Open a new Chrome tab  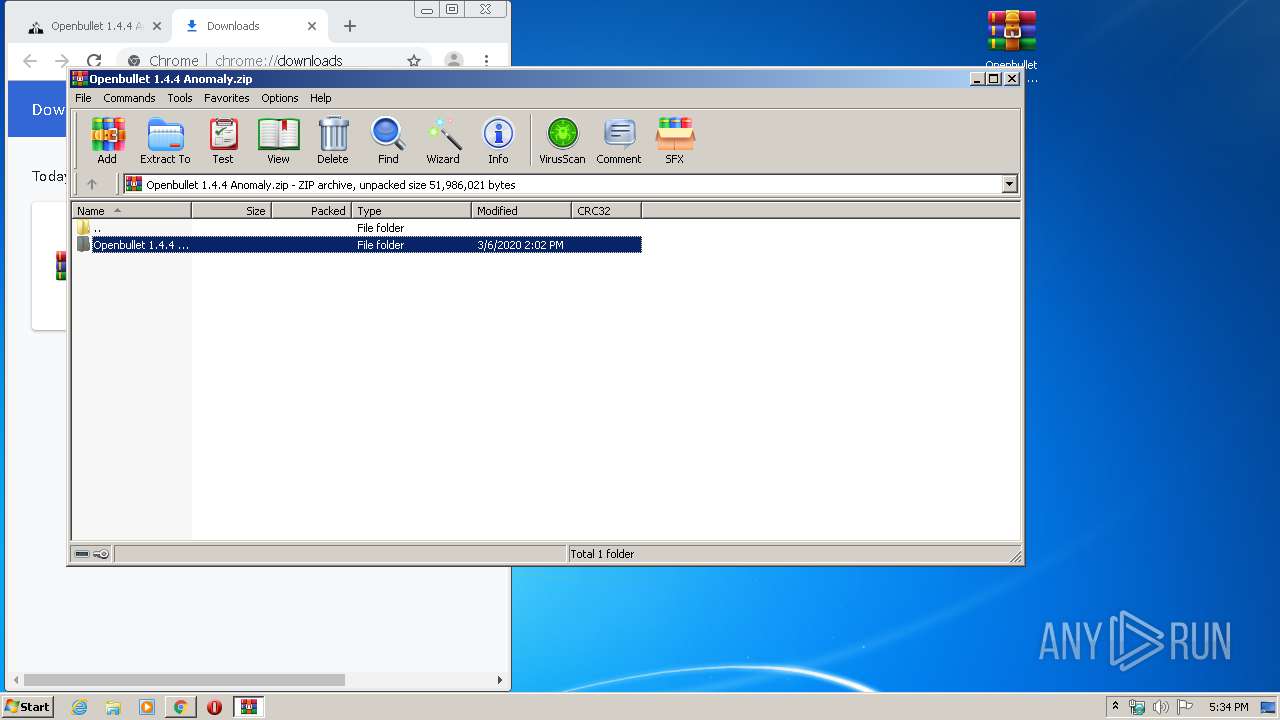click(350, 26)
